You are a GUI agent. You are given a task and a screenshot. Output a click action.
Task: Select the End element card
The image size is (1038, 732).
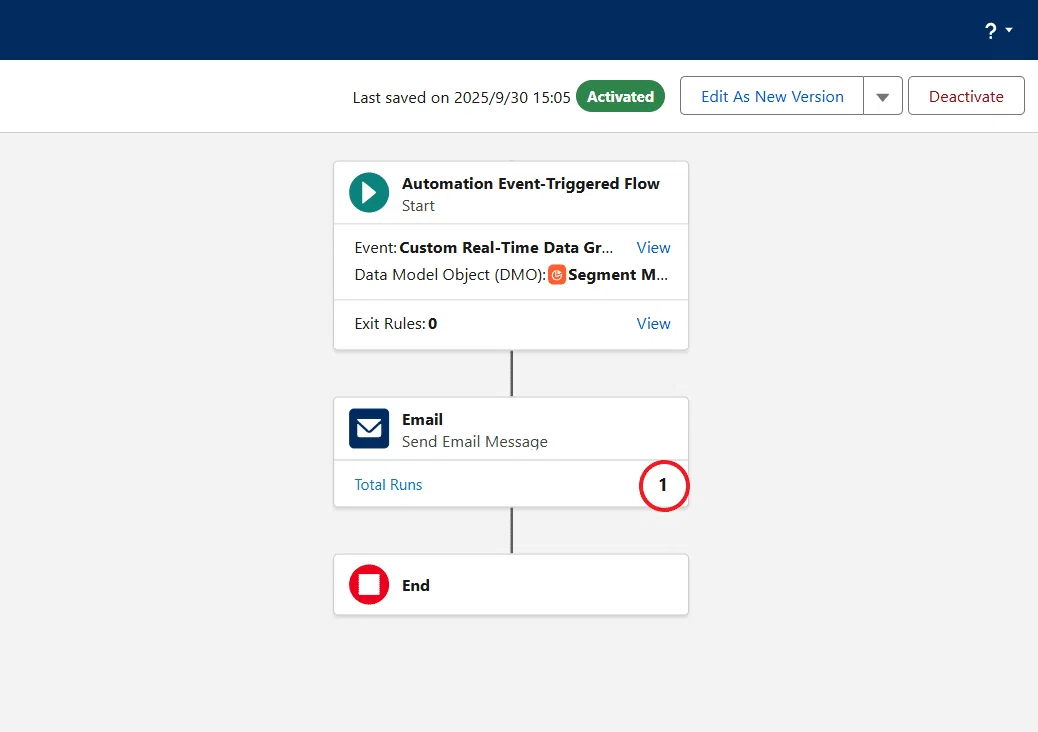click(x=511, y=584)
